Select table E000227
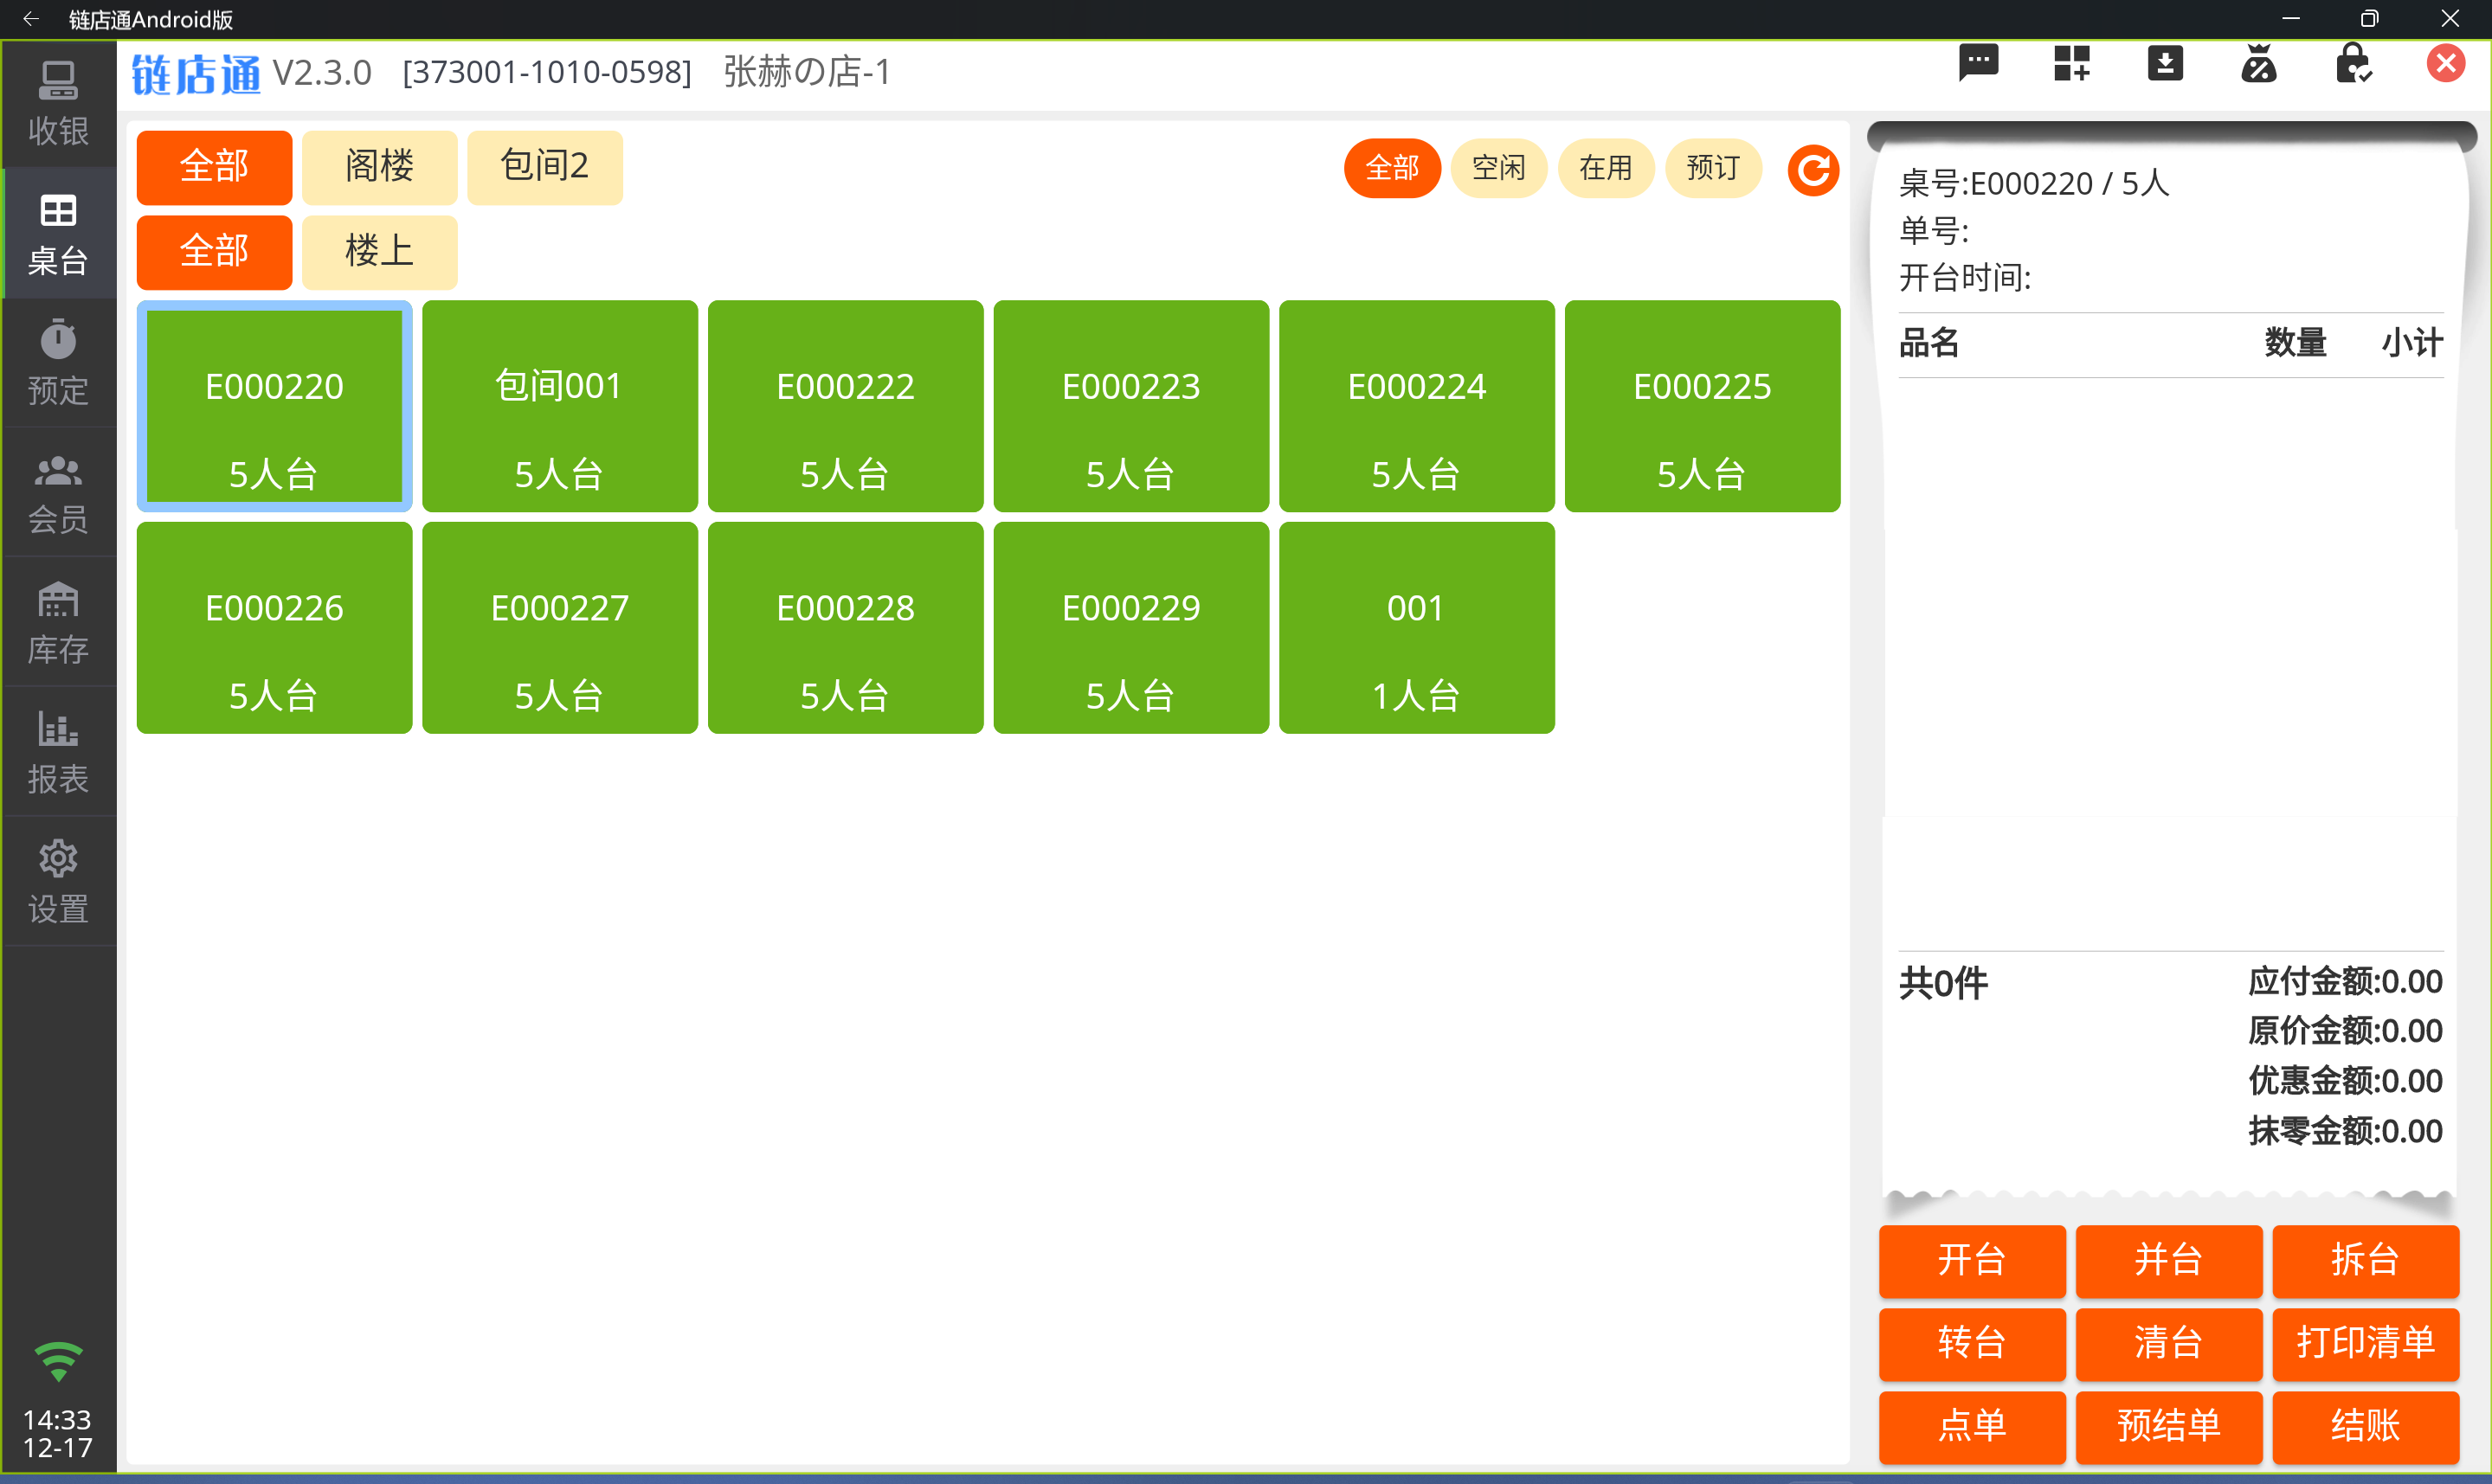Image resolution: width=2492 pixels, height=1484 pixels. tap(560, 628)
